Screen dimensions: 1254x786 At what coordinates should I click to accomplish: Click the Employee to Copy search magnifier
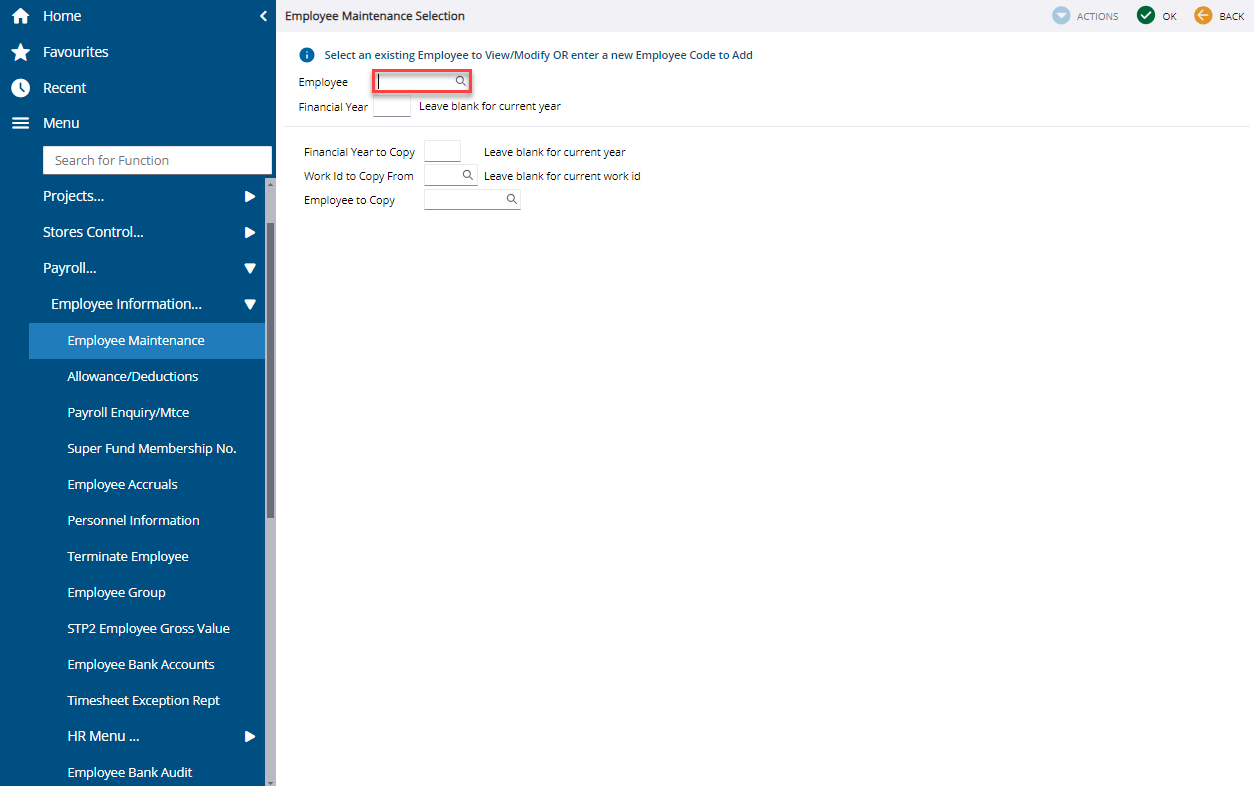pos(511,199)
